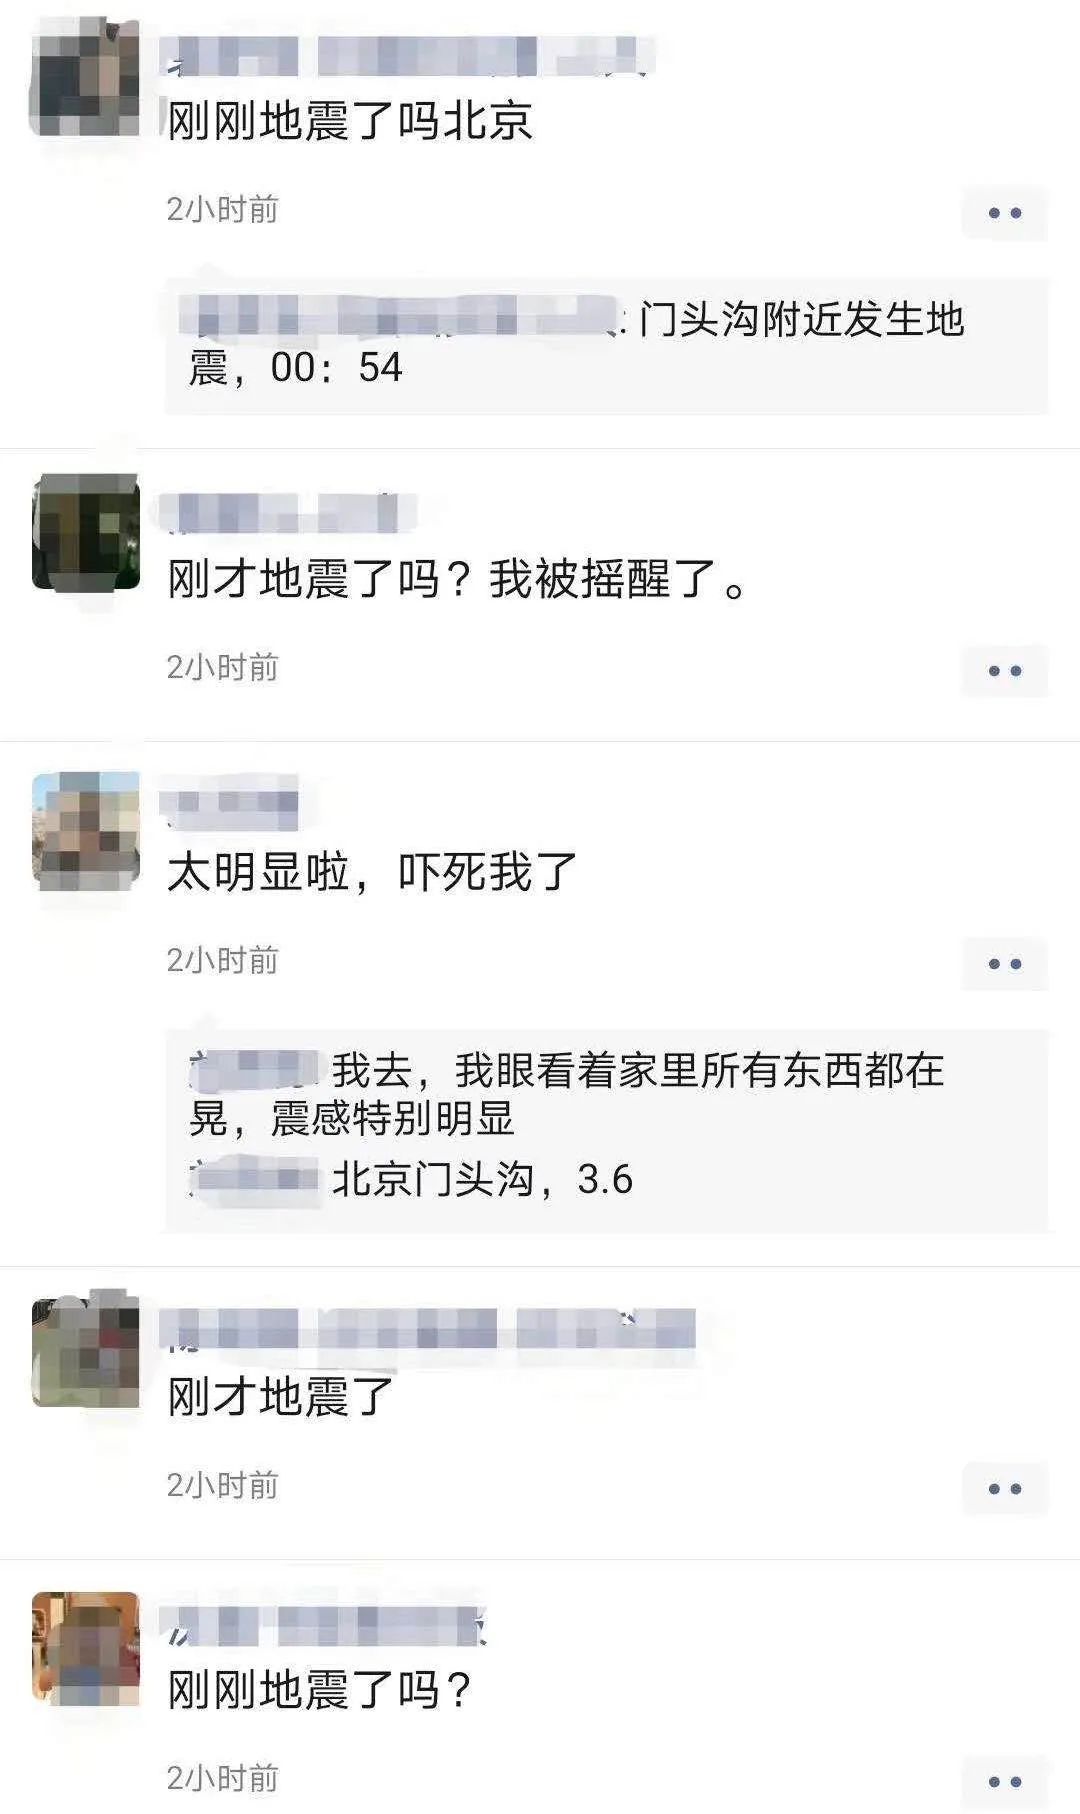Tap avatar of '刚刚地震了吗北京' poster
The height and width of the screenshot is (1814, 1080).
86,77
